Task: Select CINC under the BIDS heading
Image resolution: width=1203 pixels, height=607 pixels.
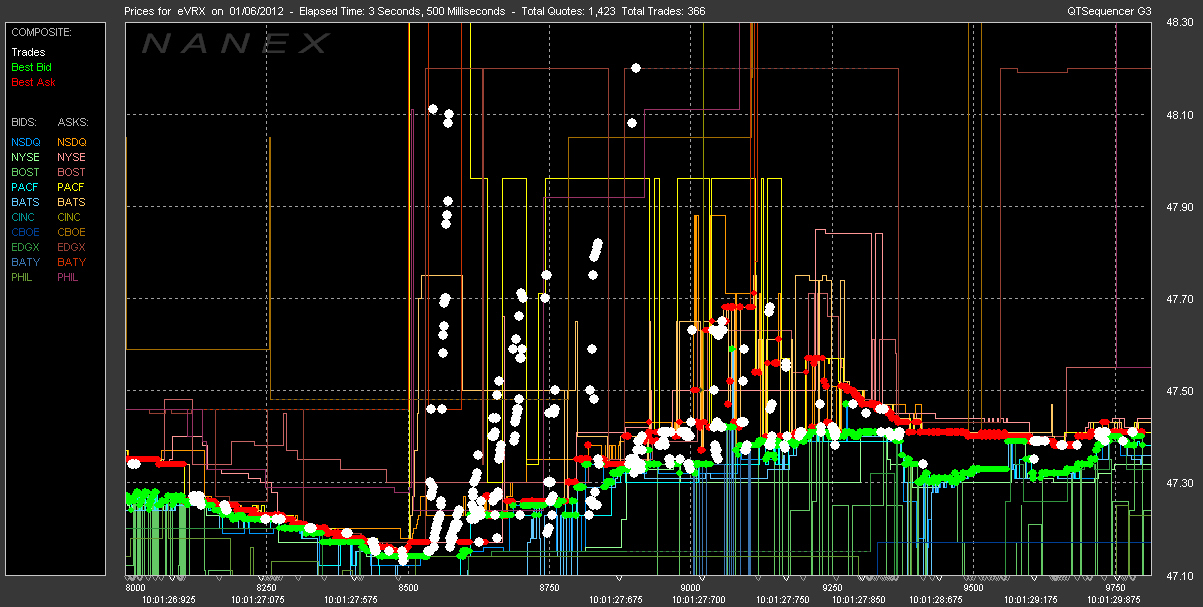Action: pyautogui.click(x=24, y=217)
